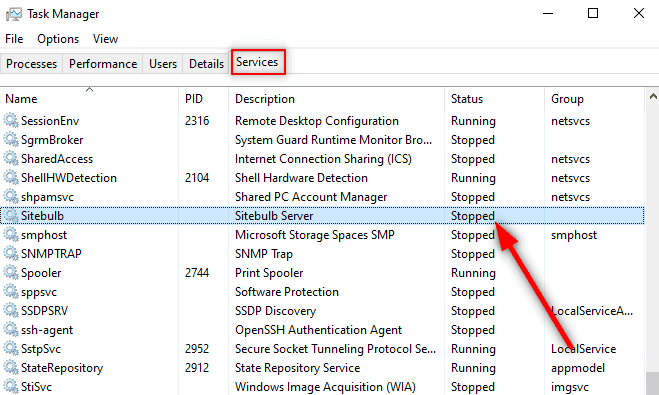Click the Remote Desktop Configuration description
This screenshot has width=659, height=395.
click(317, 121)
